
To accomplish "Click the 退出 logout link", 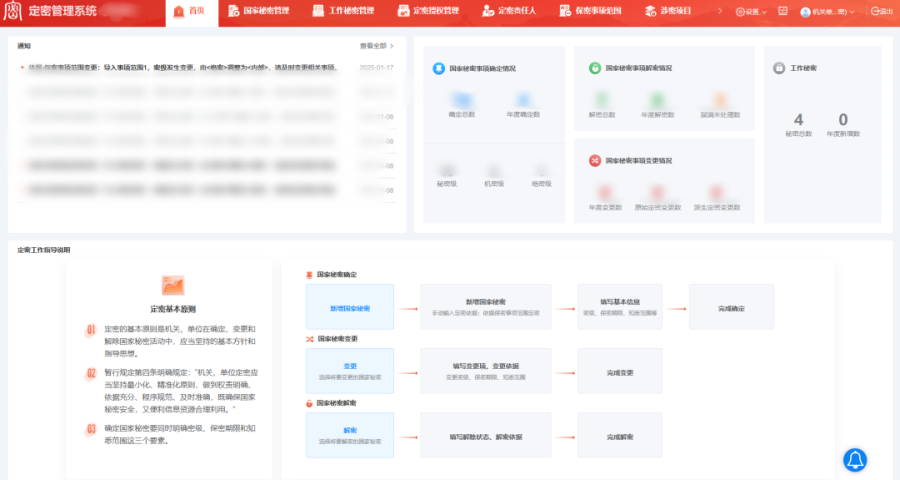I will pos(880,12).
